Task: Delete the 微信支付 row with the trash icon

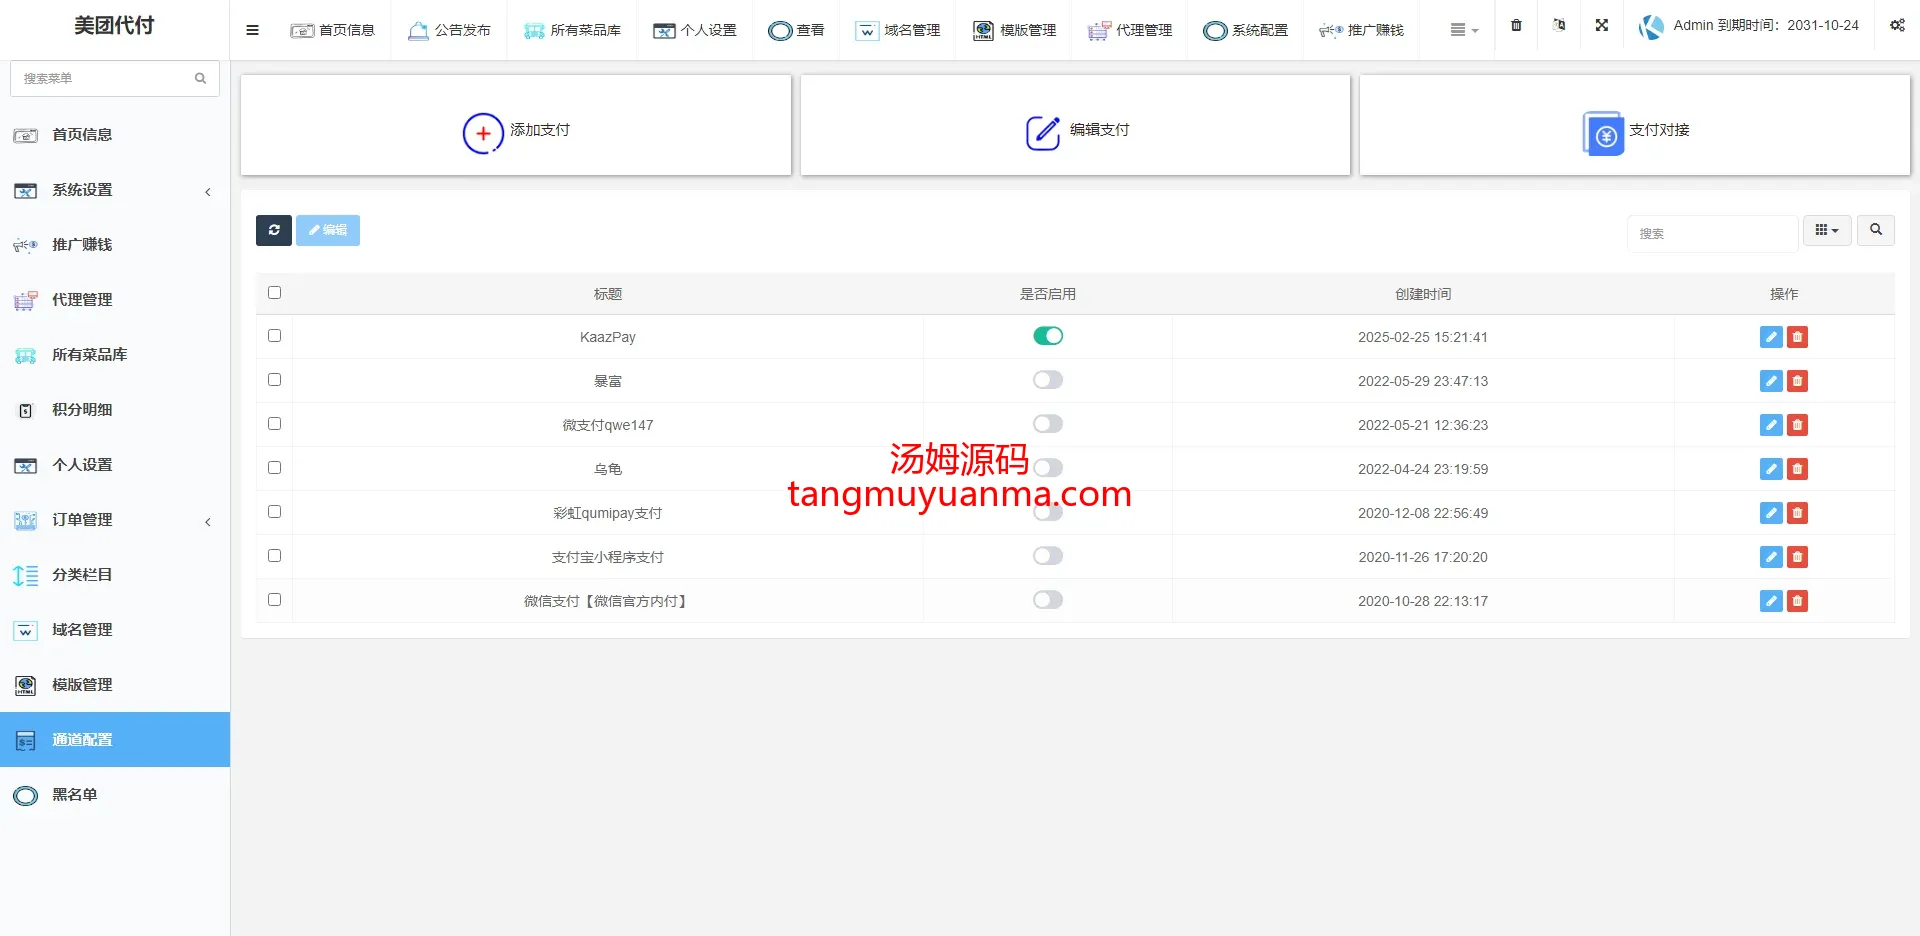Action: (1797, 601)
